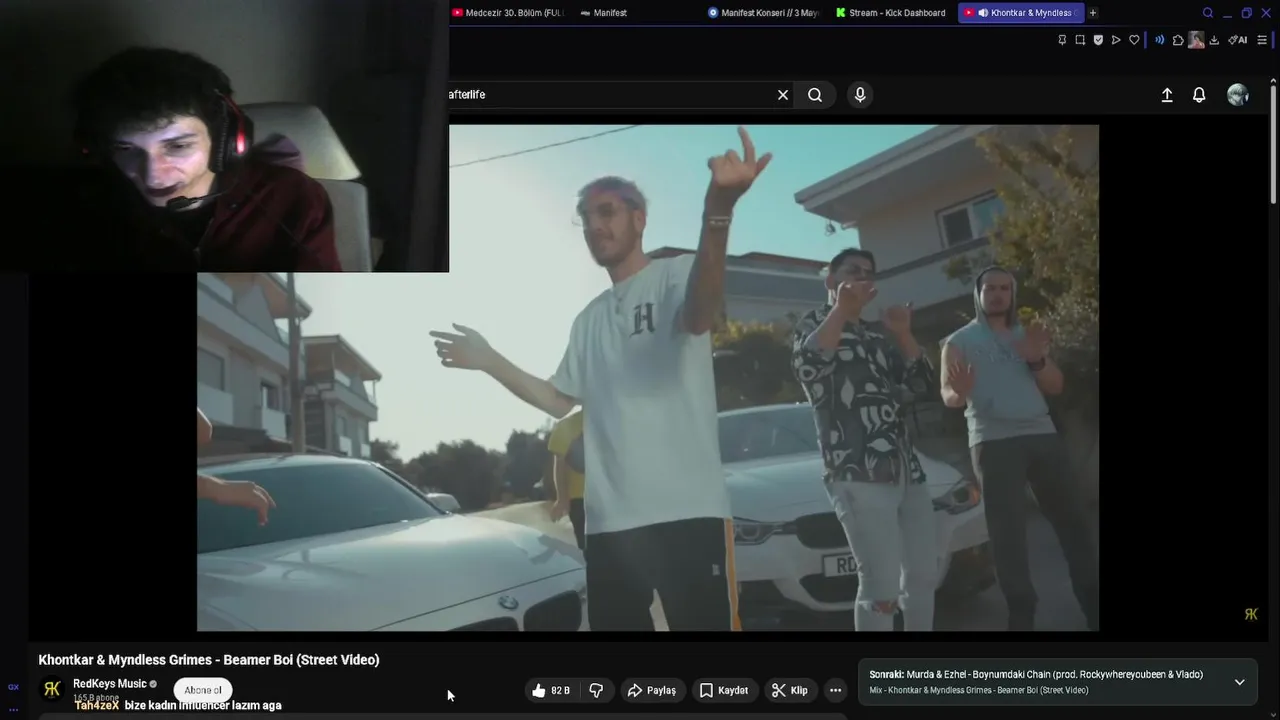Open YouTube notifications bell

point(1199,95)
